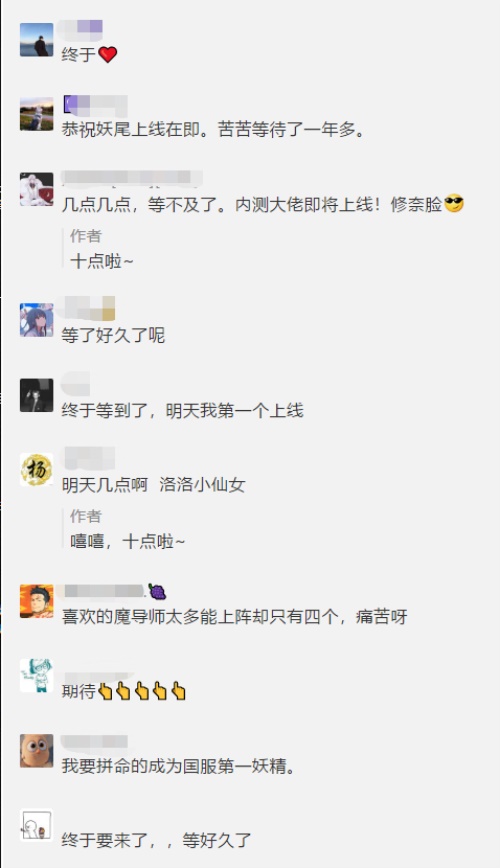Open the gold 扬 character avatar
Image resolution: width=500 pixels, height=868 pixels.
tap(37, 470)
